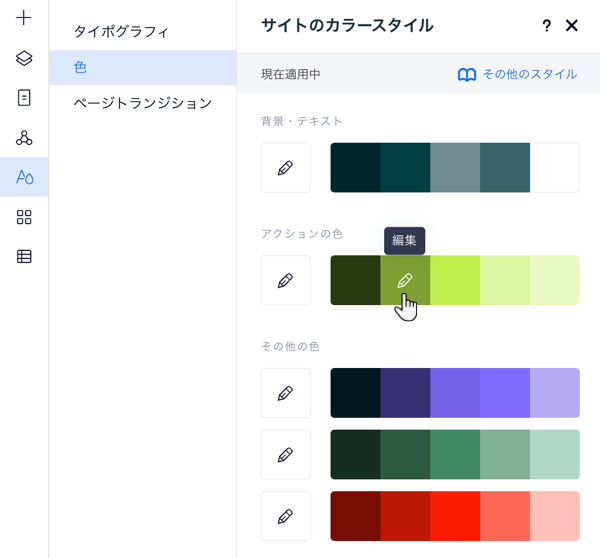
Task: Open the table-shaped CMS icon
Action: [24, 256]
